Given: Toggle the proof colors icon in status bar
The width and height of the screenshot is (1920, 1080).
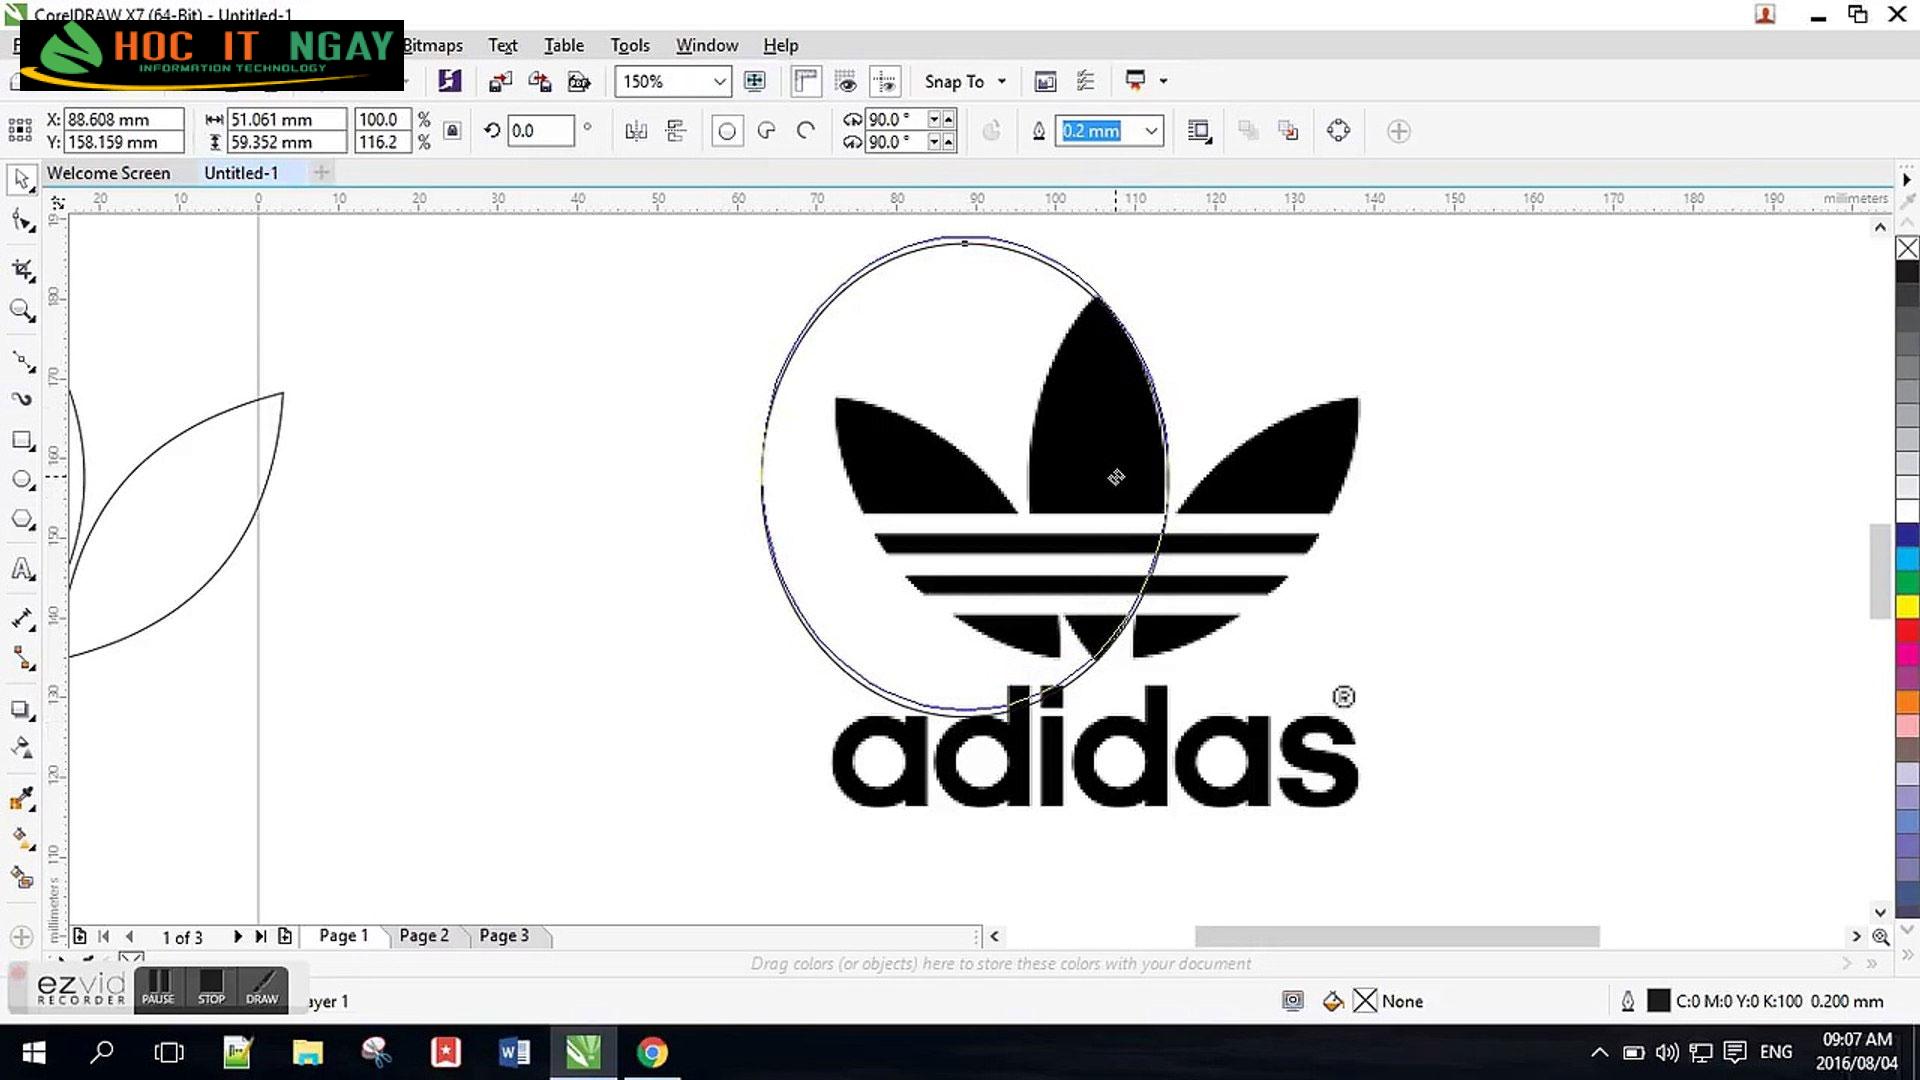Looking at the screenshot, I should click(1293, 1001).
